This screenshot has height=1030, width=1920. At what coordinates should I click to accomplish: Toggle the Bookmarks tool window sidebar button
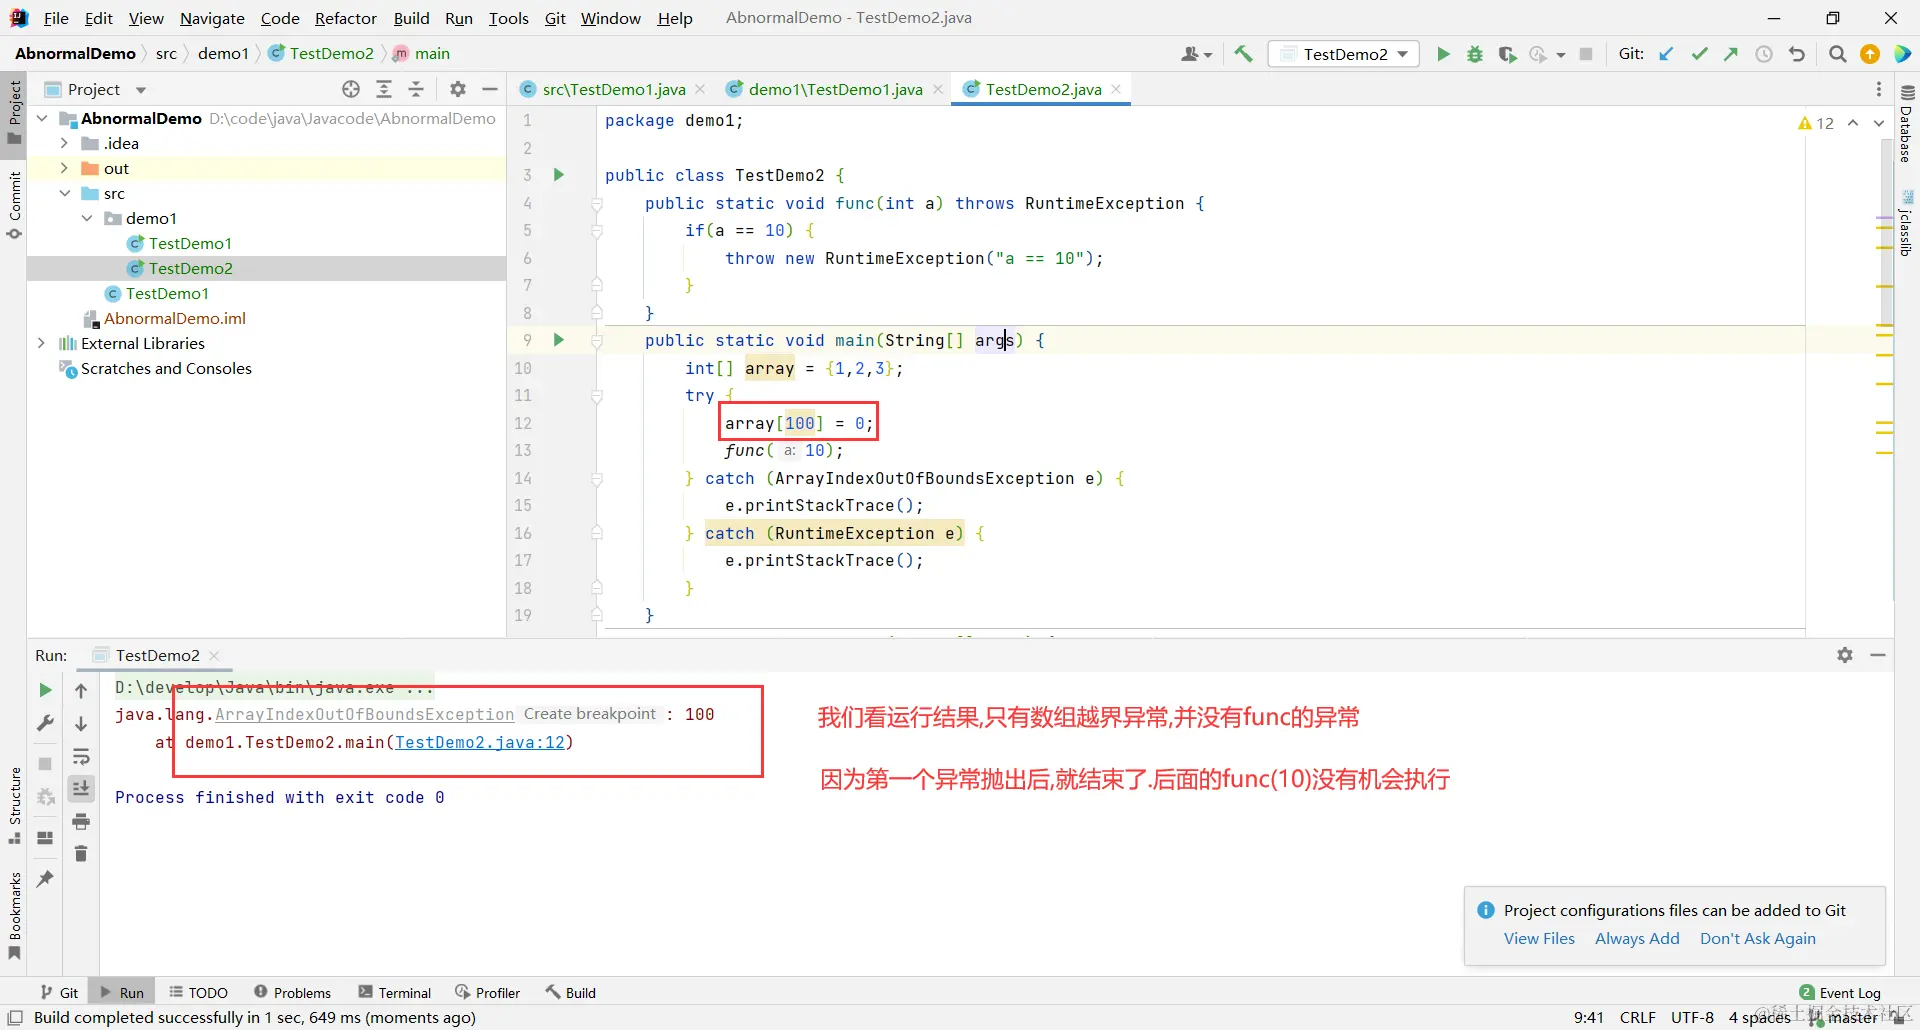(14, 915)
